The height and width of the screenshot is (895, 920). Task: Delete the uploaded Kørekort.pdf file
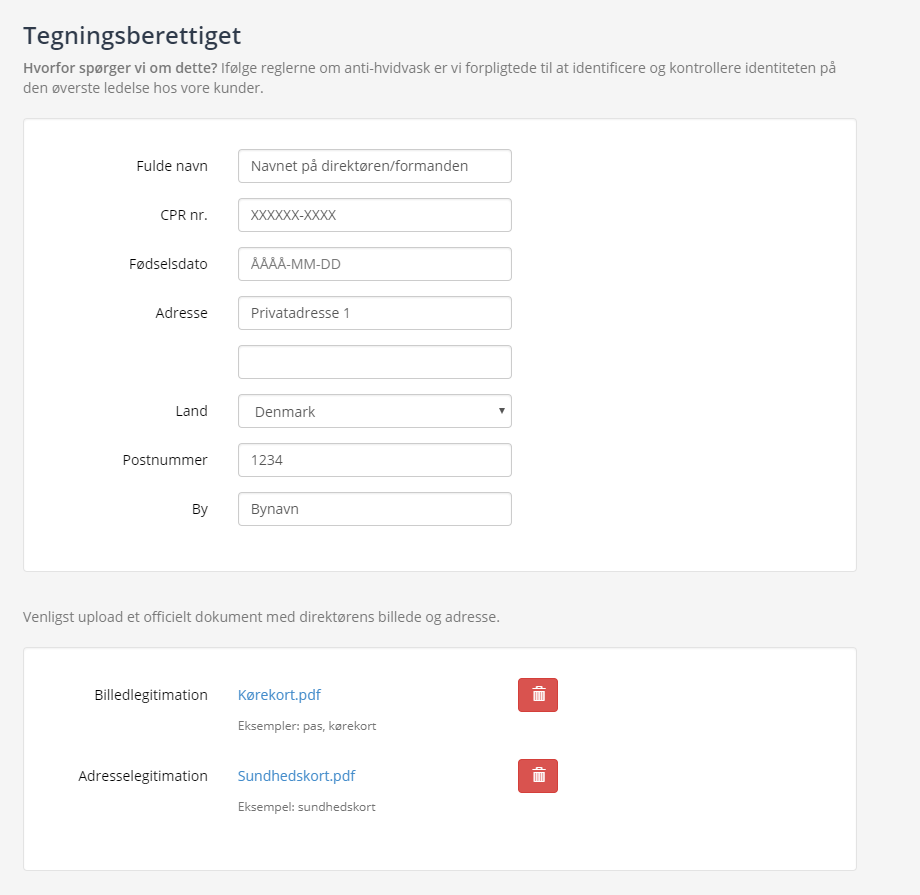537,695
